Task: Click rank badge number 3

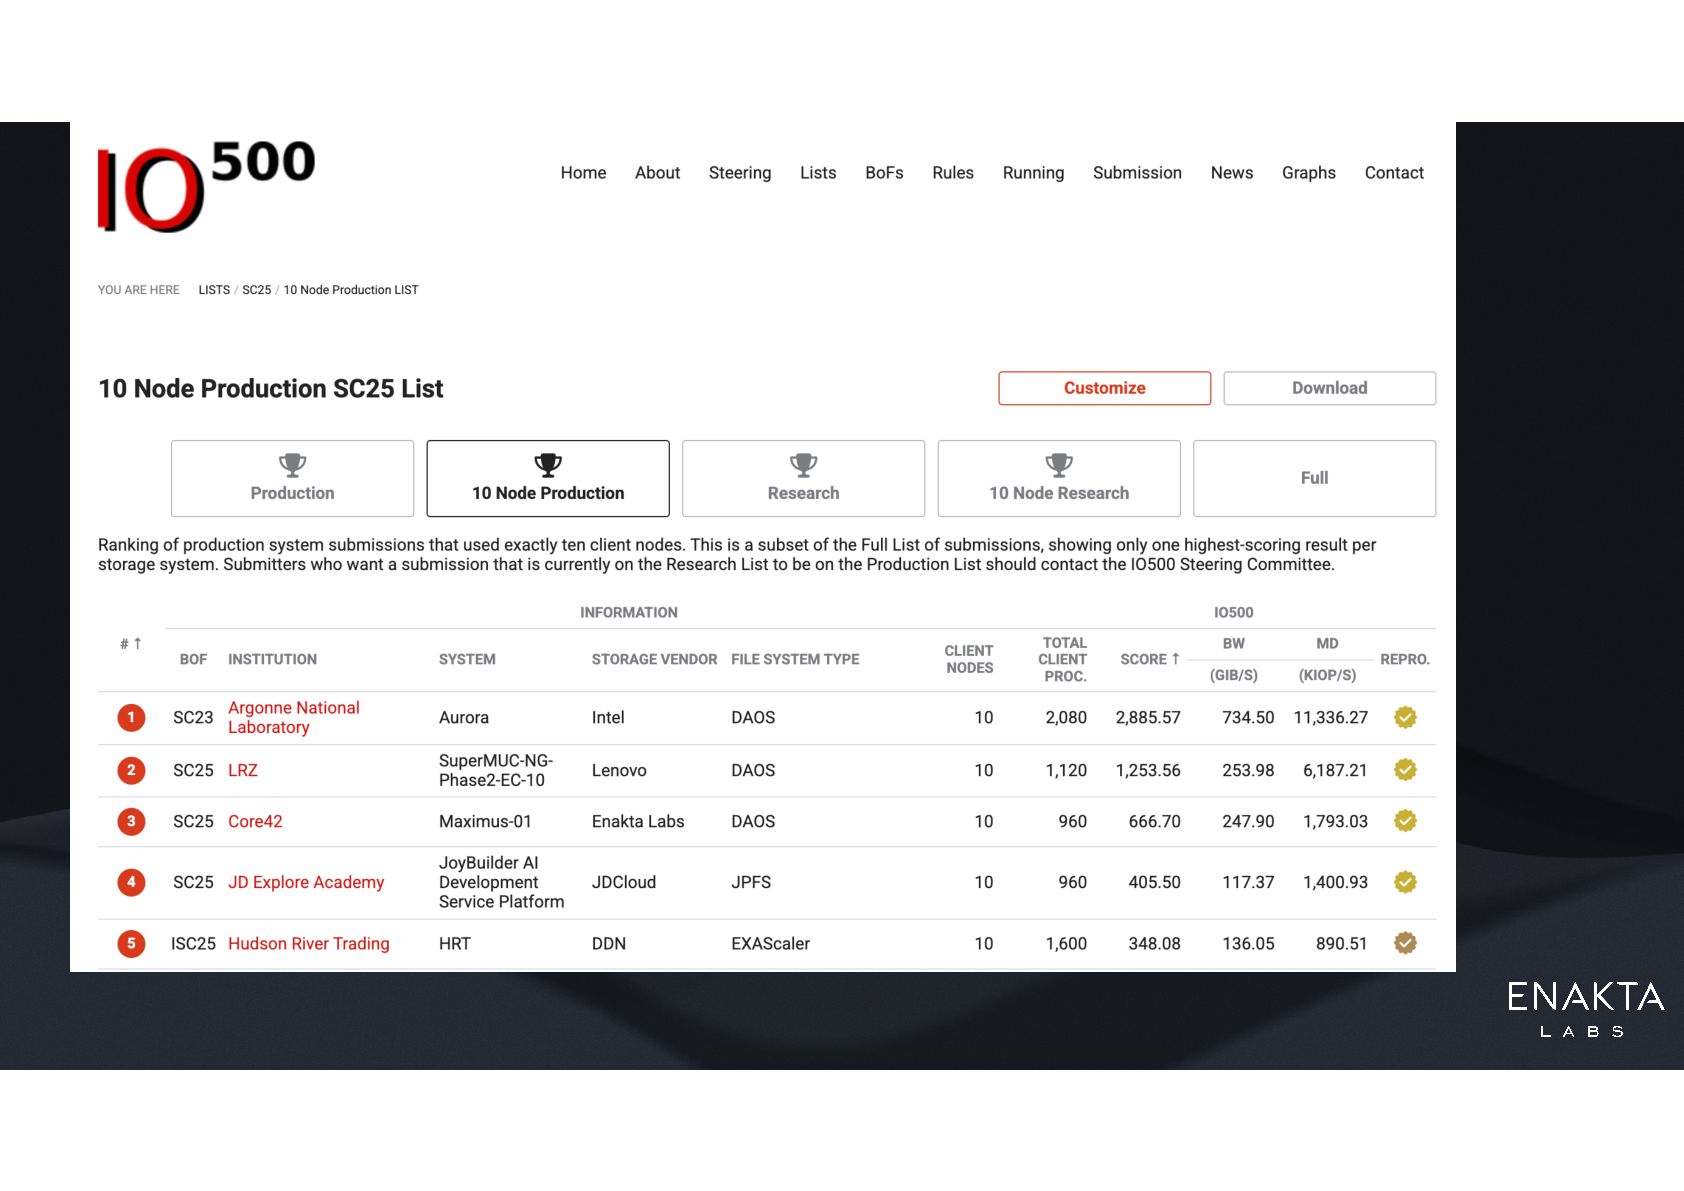Action: [131, 821]
